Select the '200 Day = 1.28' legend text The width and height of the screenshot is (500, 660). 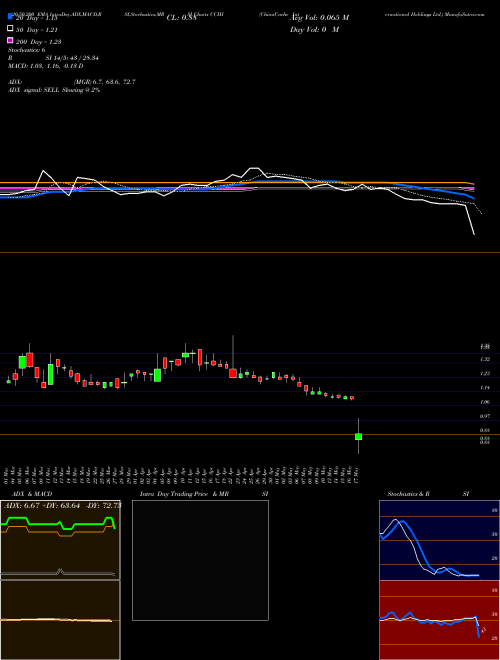(x=39, y=42)
